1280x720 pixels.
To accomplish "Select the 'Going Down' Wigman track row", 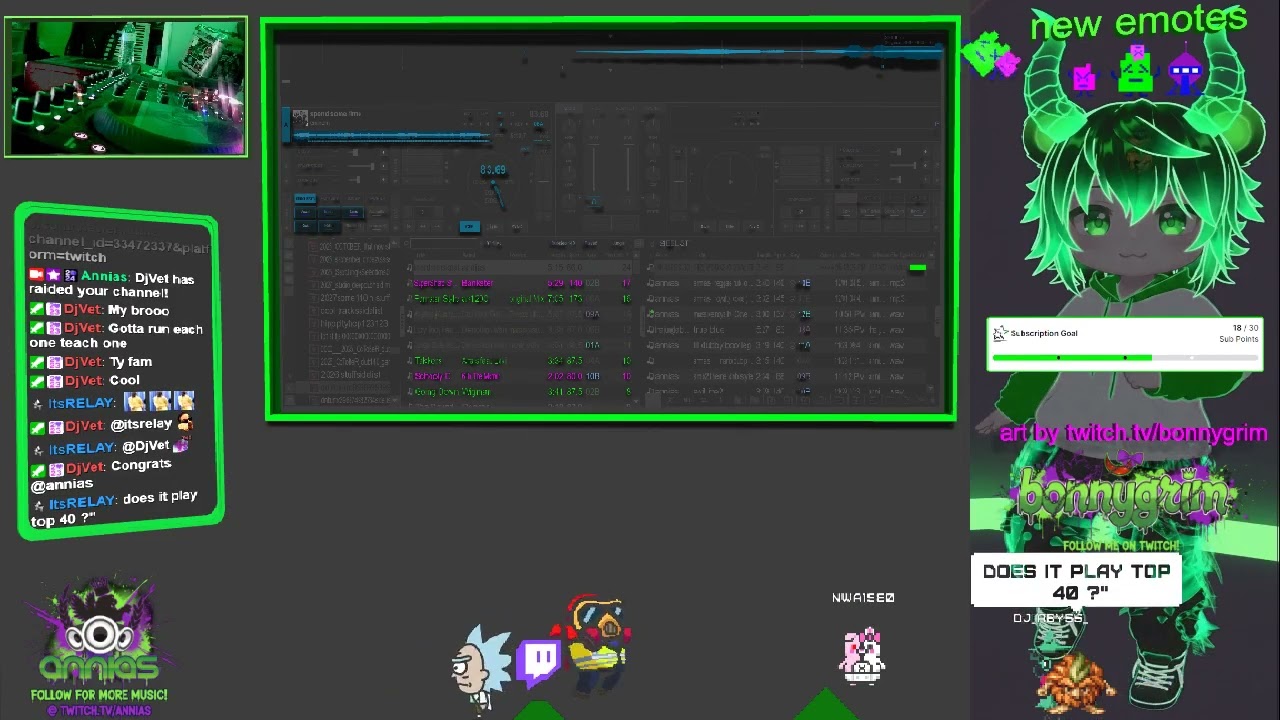I will coord(518,392).
